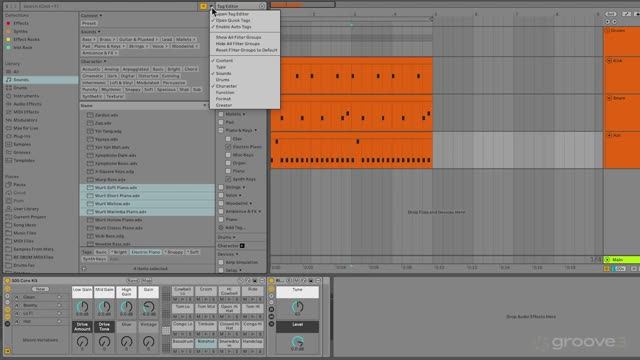This screenshot has height=360, width=640.
Task: Check the Clav tag checkbox
Action: click(x=228, y=139)
